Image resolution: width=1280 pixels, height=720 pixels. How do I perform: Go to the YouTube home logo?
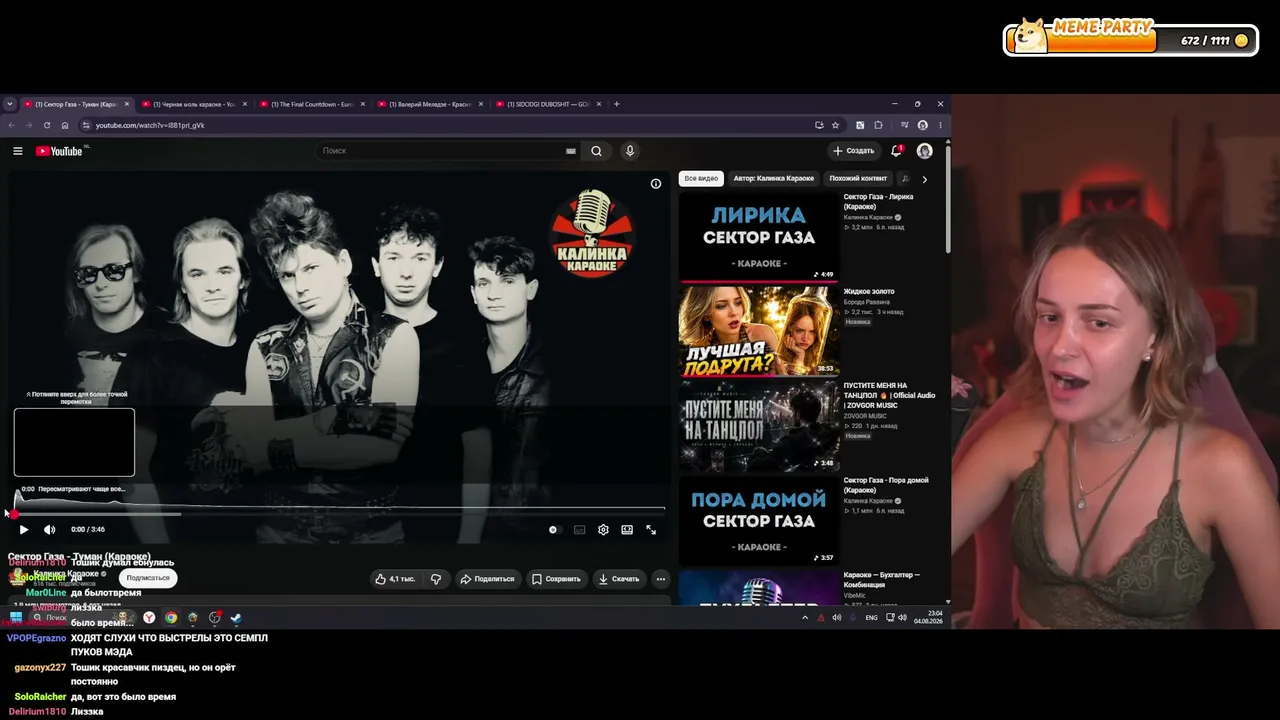(x=59, y=151)
